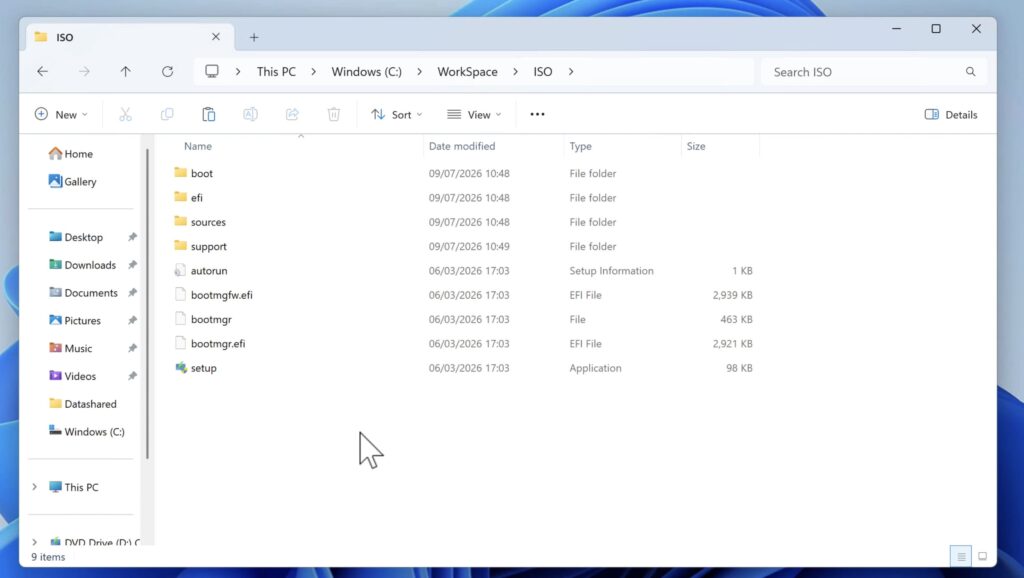1024x578 pixels.
Task: Unpin Documents using its pin icon
Action: click(133, 293)
